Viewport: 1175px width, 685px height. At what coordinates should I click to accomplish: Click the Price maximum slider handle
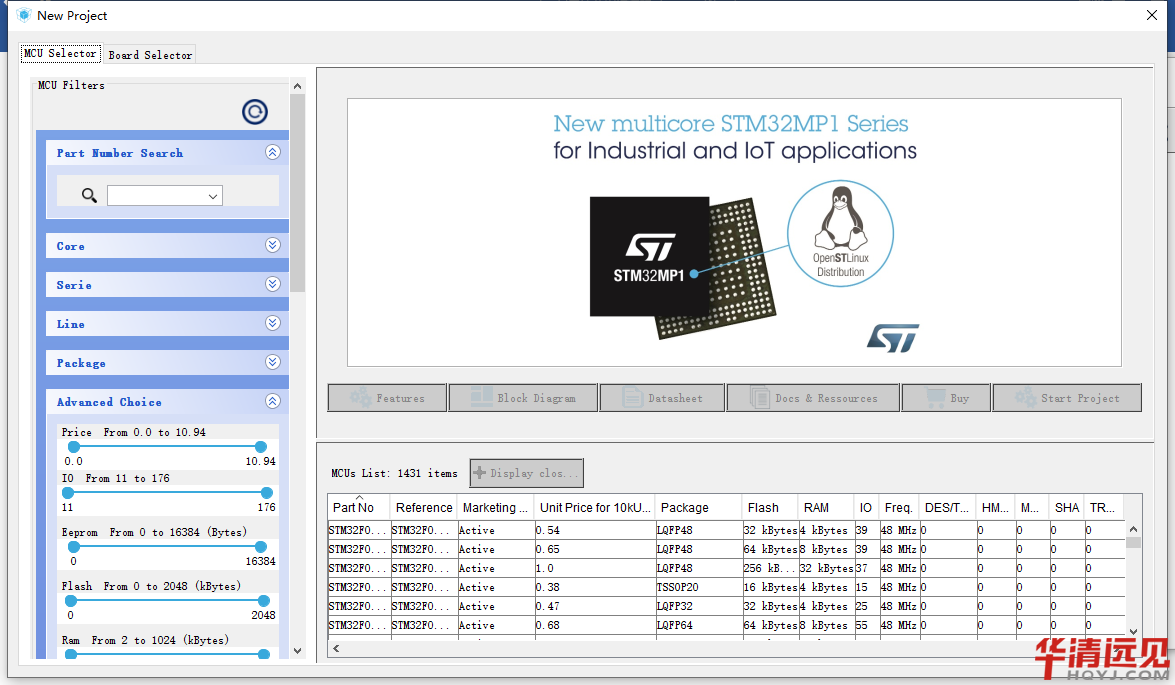point(261,447)
